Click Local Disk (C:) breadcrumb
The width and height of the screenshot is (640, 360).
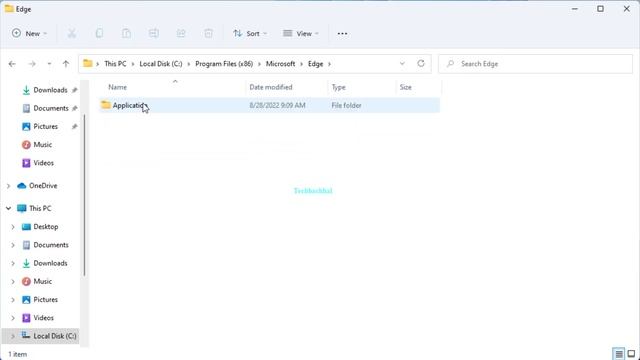(161, 64)
